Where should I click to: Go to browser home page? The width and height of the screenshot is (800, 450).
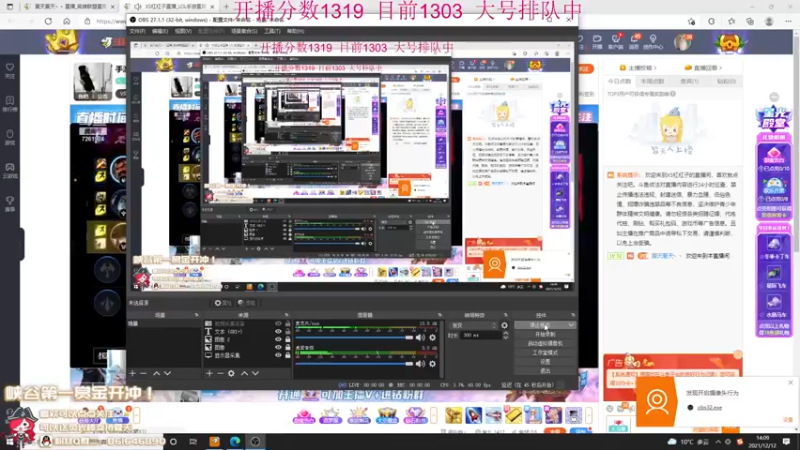click(x=67, y=21)
